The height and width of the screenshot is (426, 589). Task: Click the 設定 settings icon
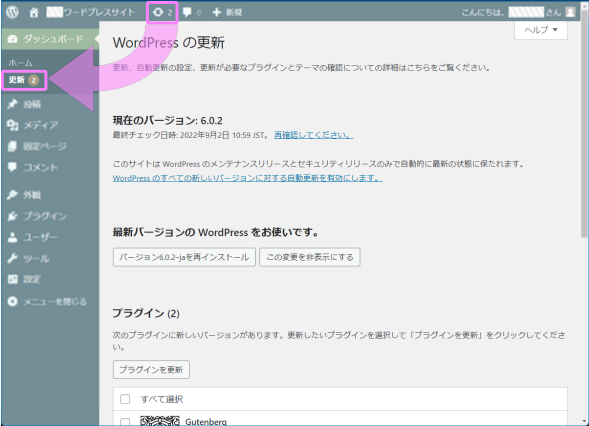13,279
